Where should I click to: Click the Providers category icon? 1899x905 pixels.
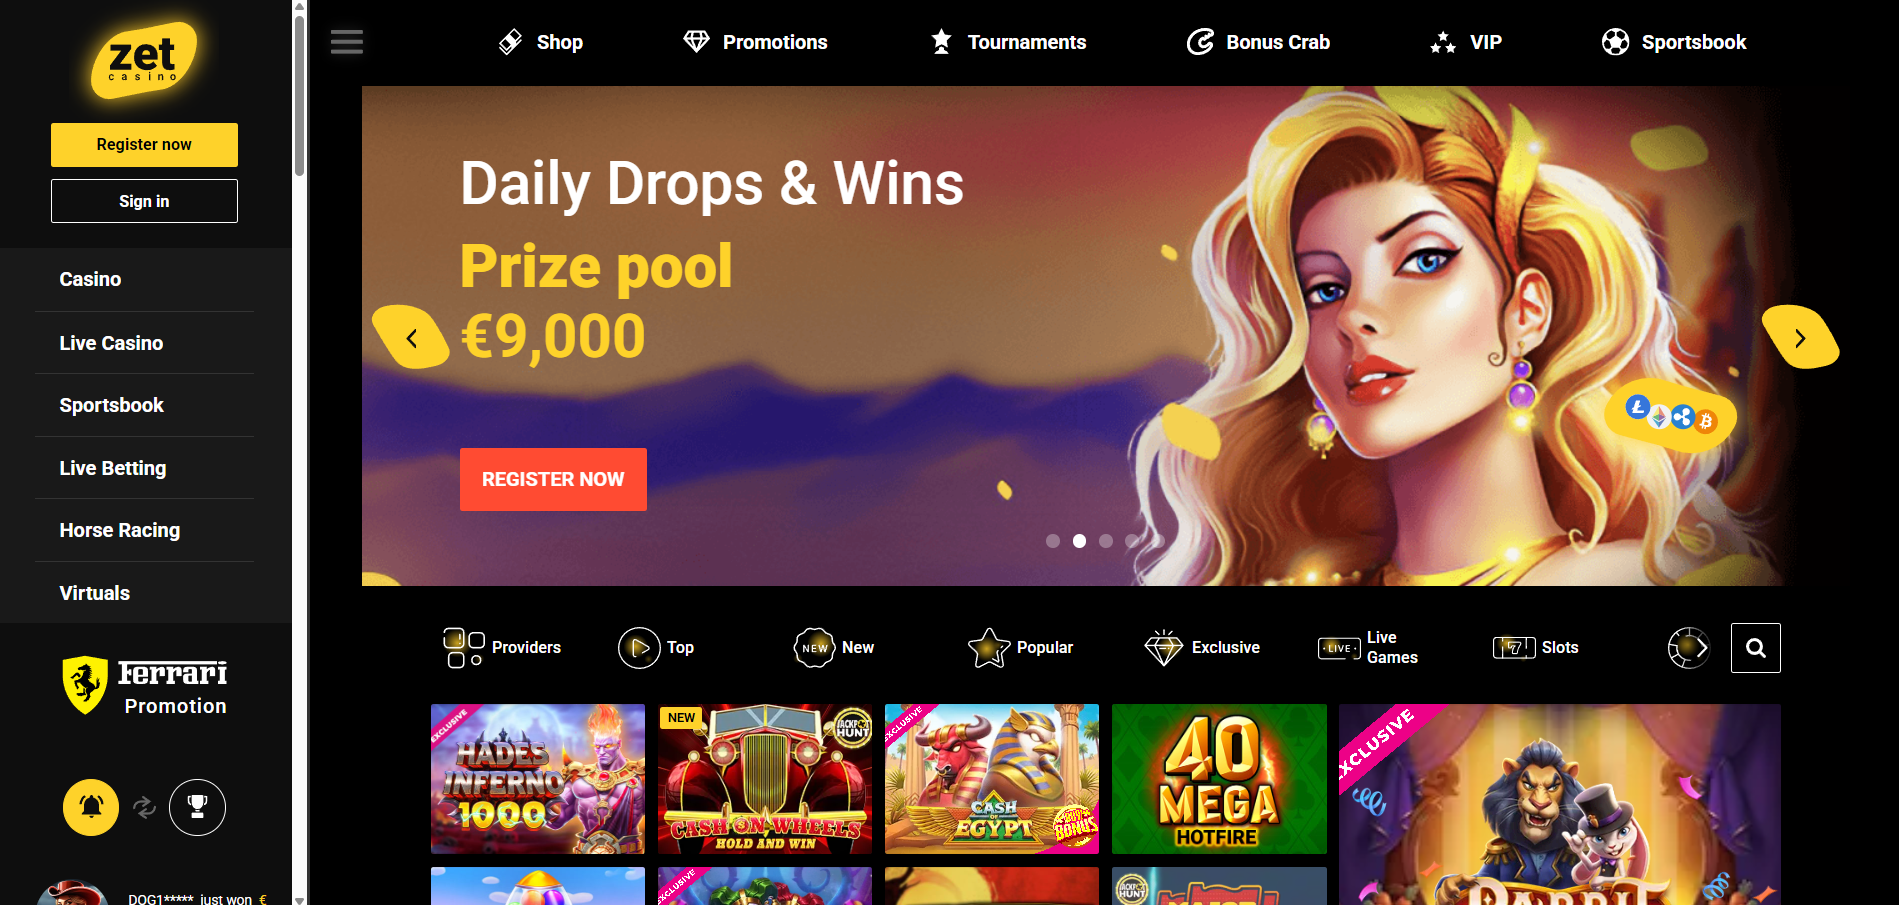(464, 647)
